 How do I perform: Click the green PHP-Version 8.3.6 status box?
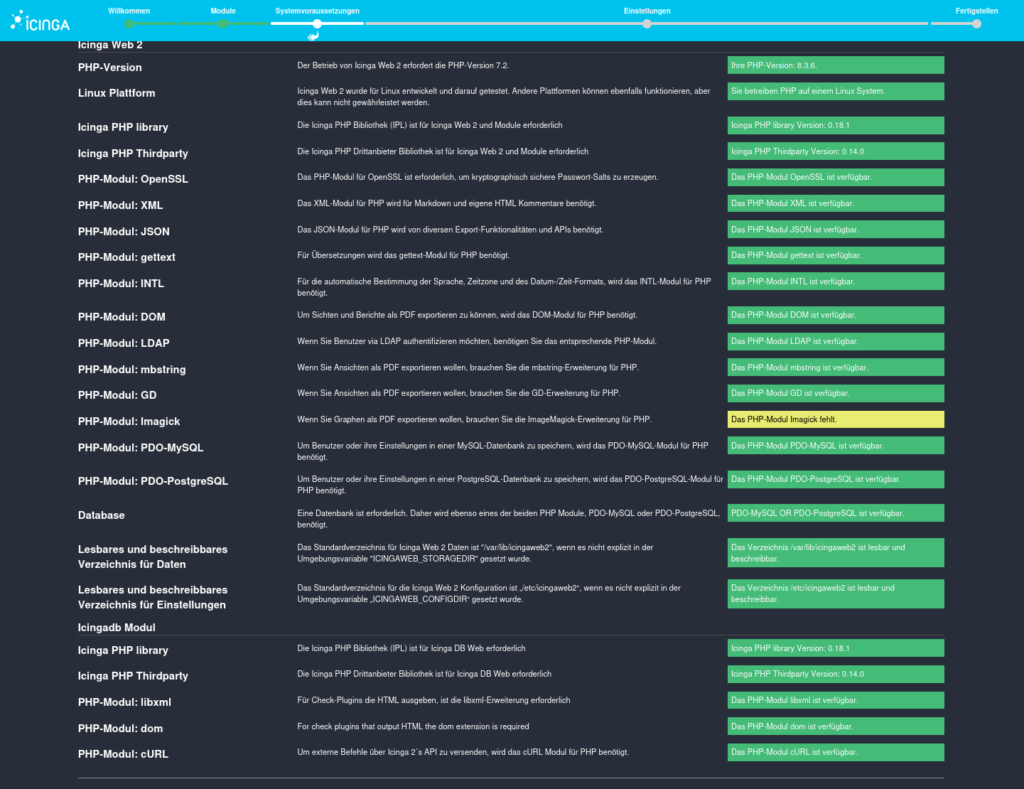pyautogui.click(x=835, y=65)
